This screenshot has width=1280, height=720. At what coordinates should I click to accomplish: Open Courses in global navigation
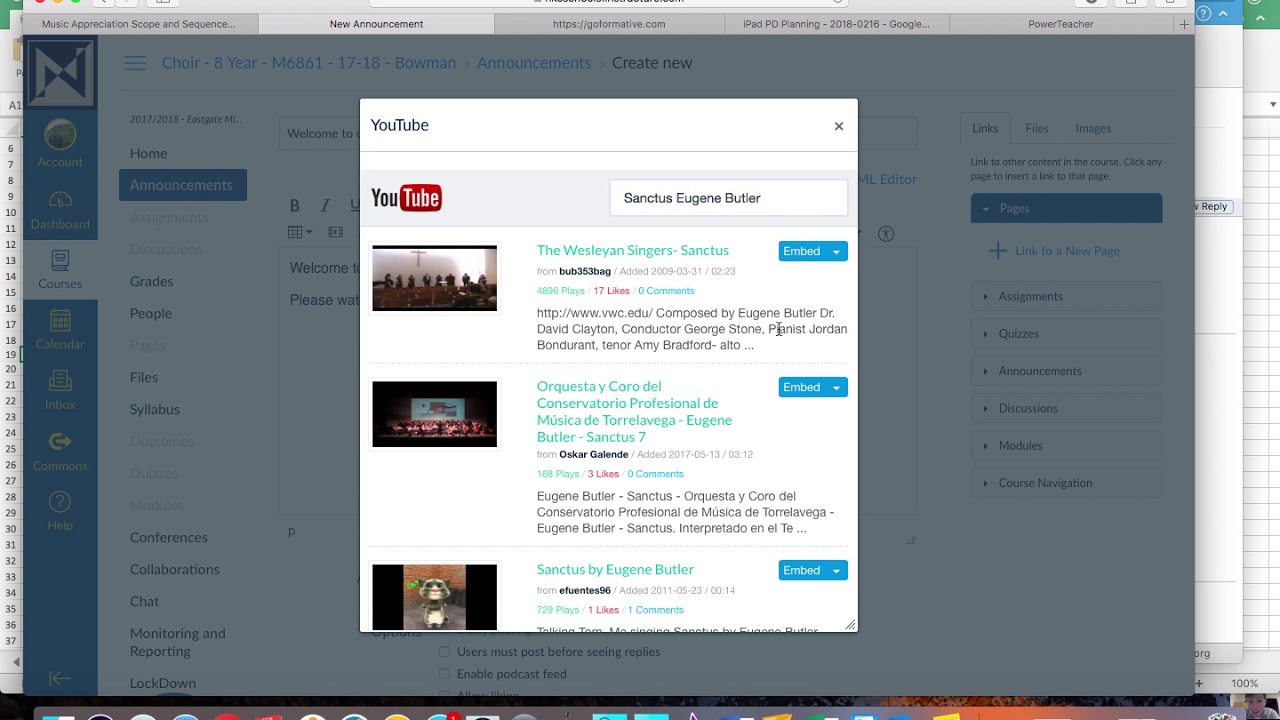coord(60,270)
